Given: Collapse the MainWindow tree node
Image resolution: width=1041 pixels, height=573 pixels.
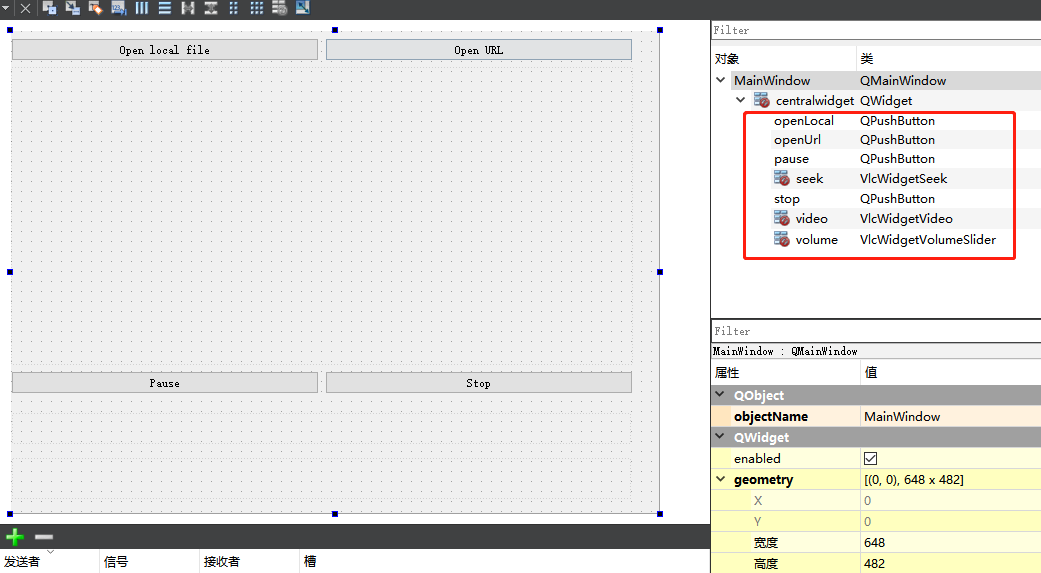Looking at the screenshot, I should tap(721, 80).
